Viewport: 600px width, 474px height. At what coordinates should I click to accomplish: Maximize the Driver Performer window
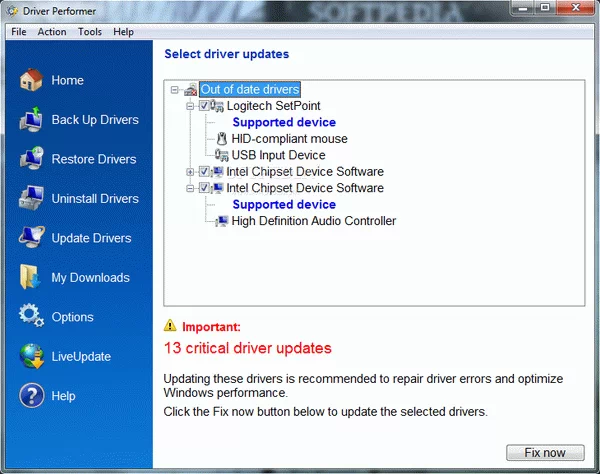(x=545, y=7)
